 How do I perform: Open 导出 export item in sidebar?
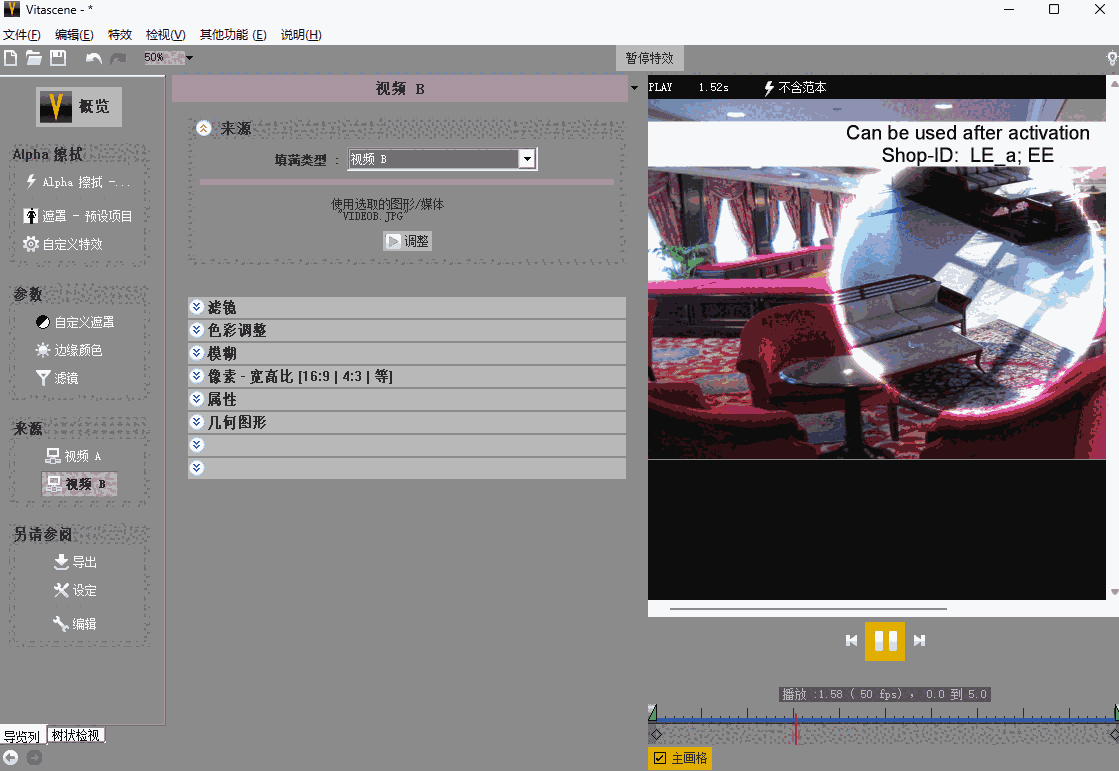point(75,562)
